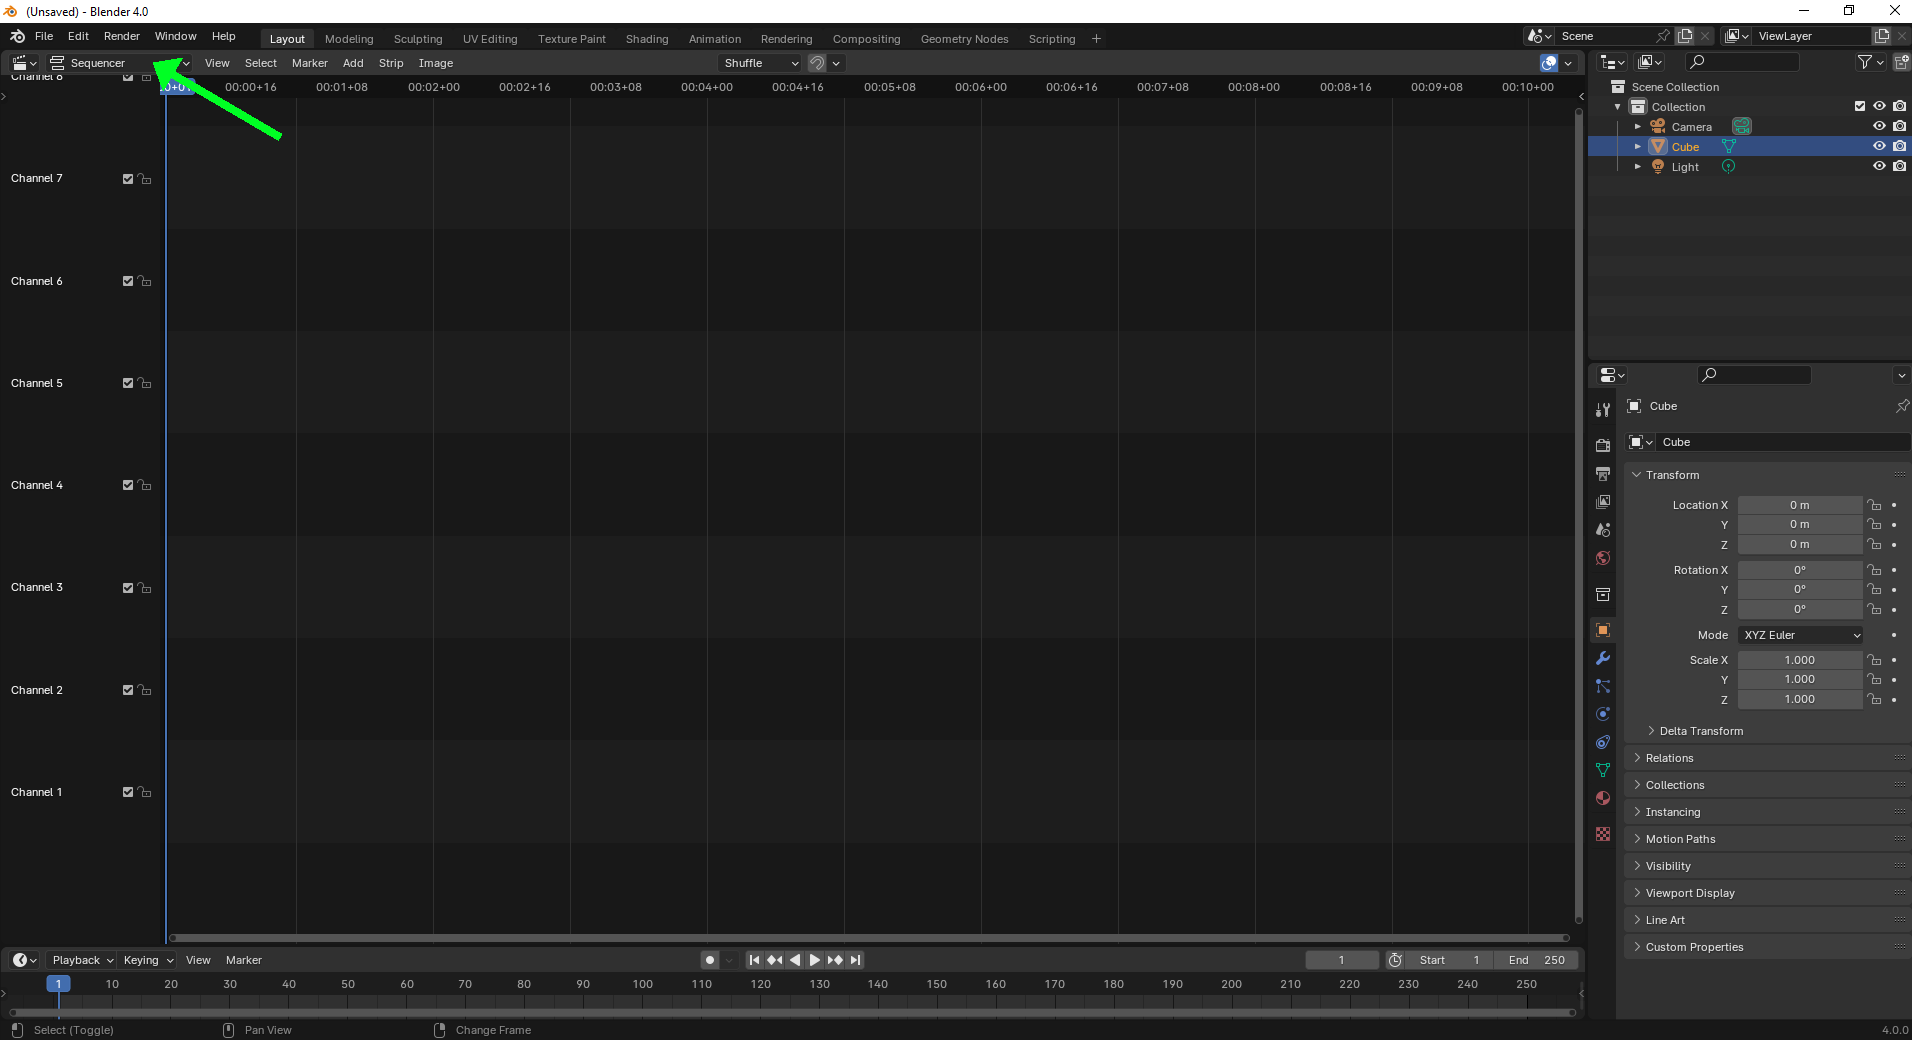
Task: Open the Keying popover
Action: [x=148, y=960]
